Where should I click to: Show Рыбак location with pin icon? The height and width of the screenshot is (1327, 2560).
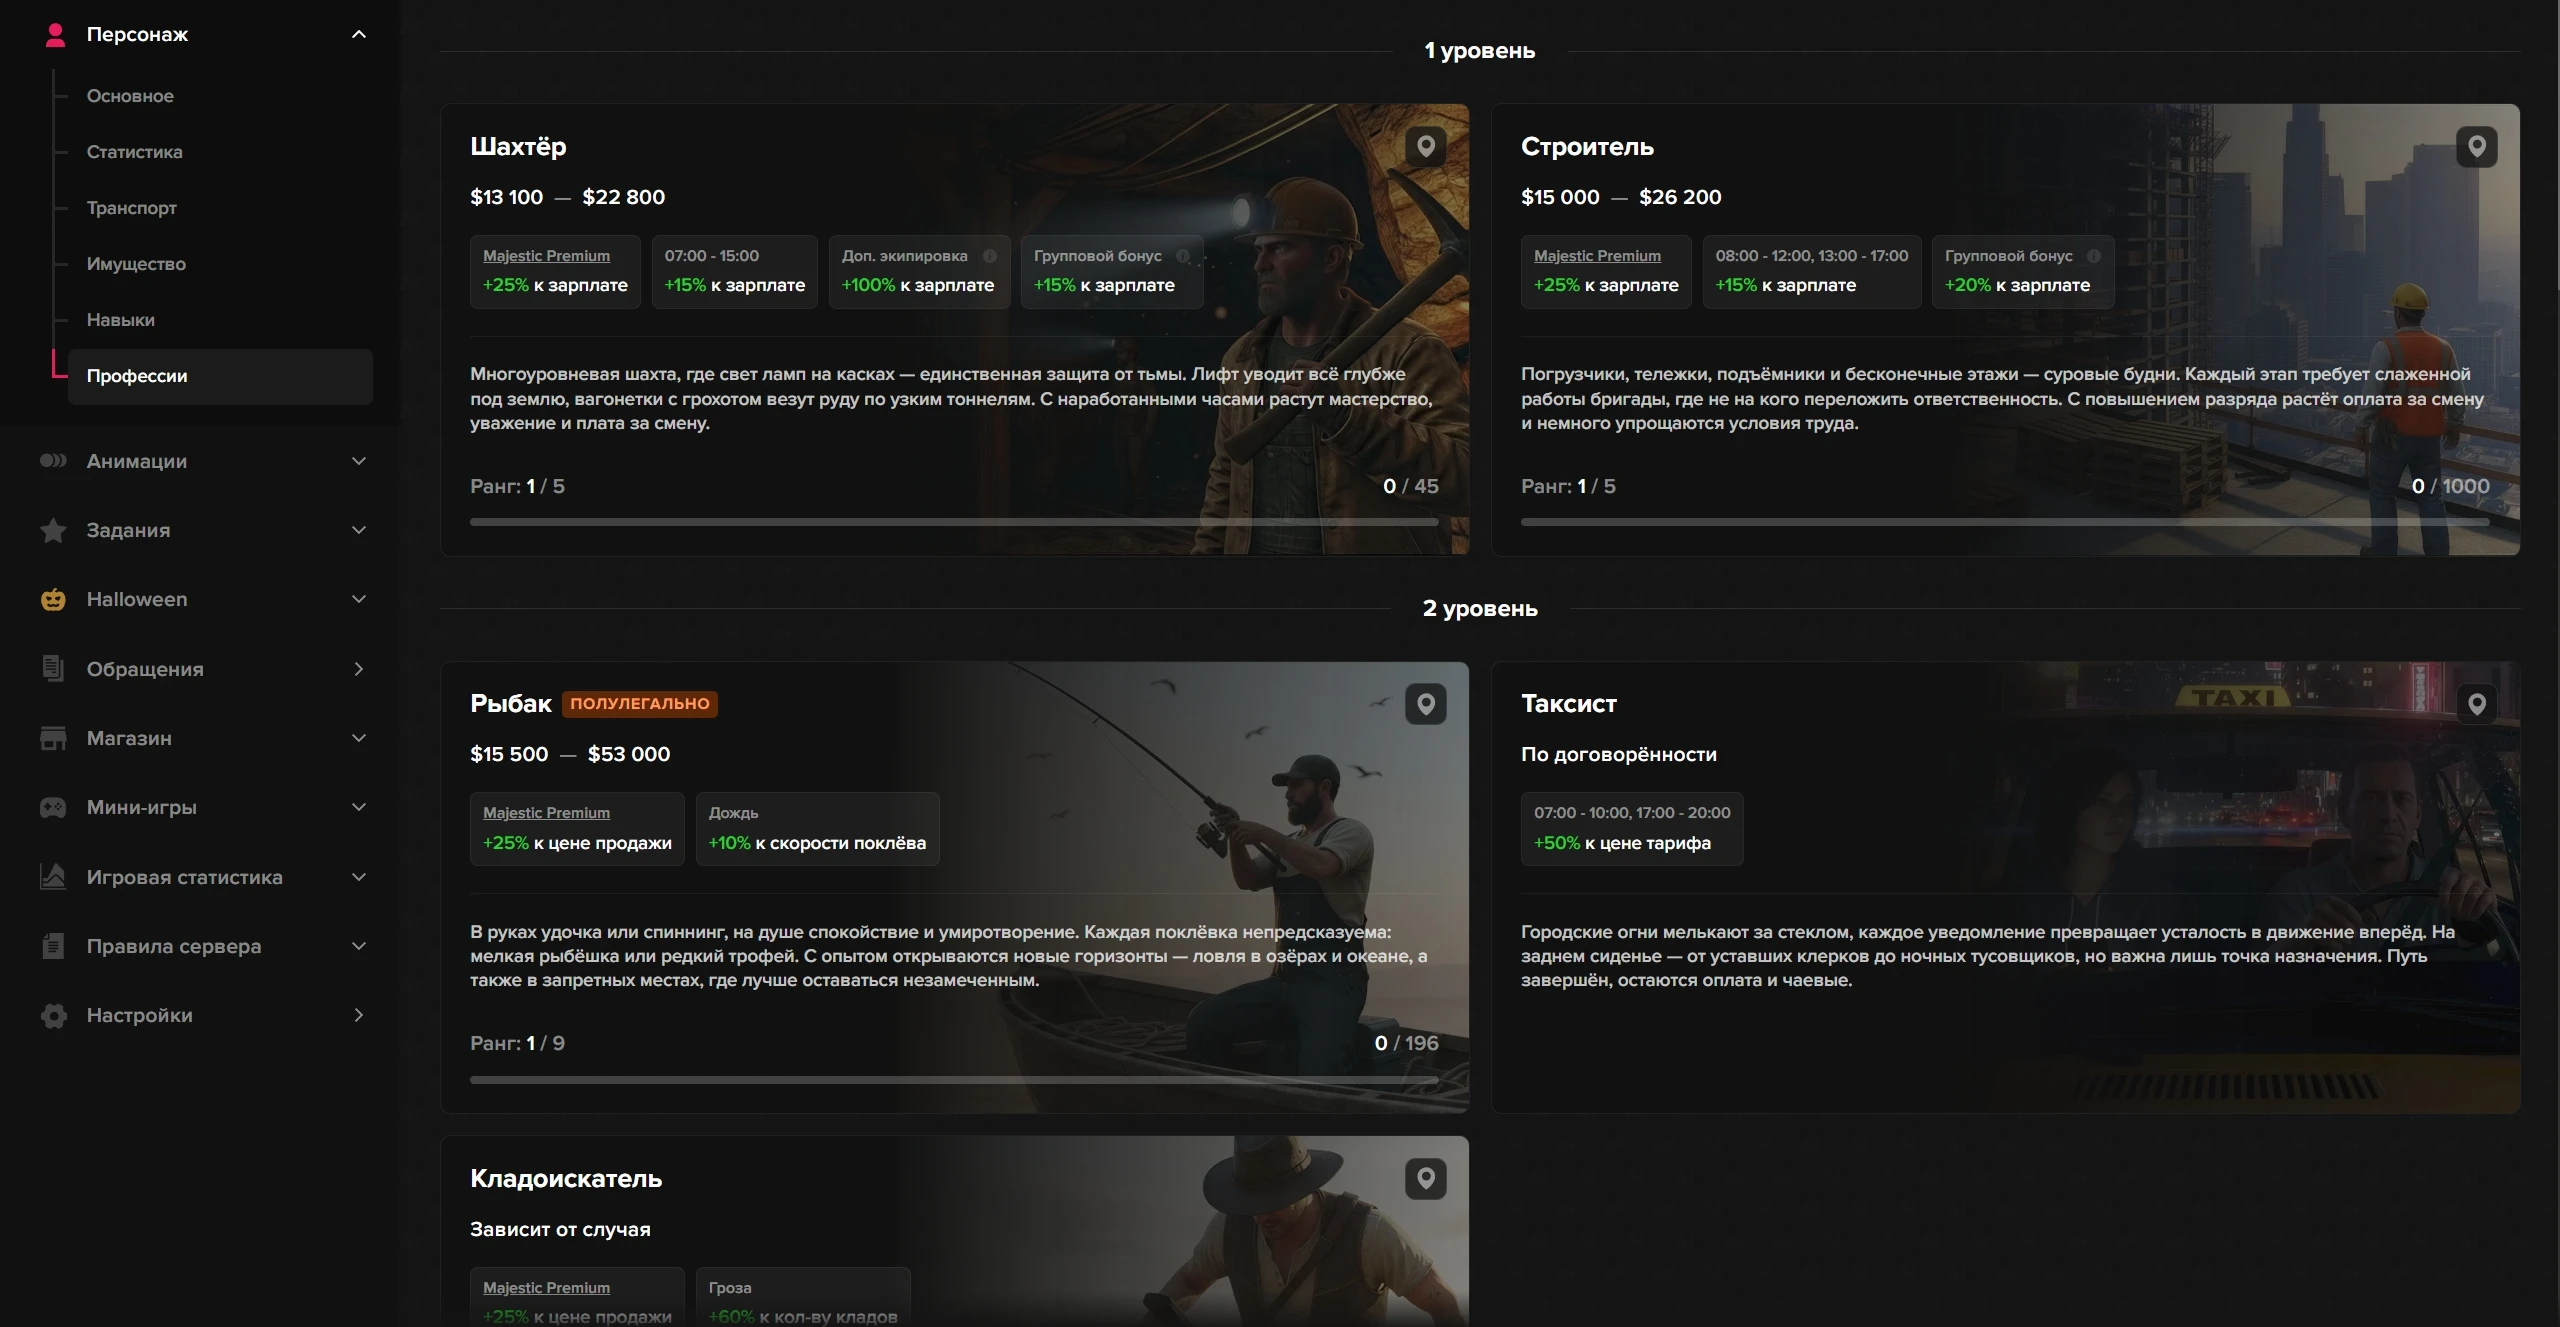[1425, 704]
